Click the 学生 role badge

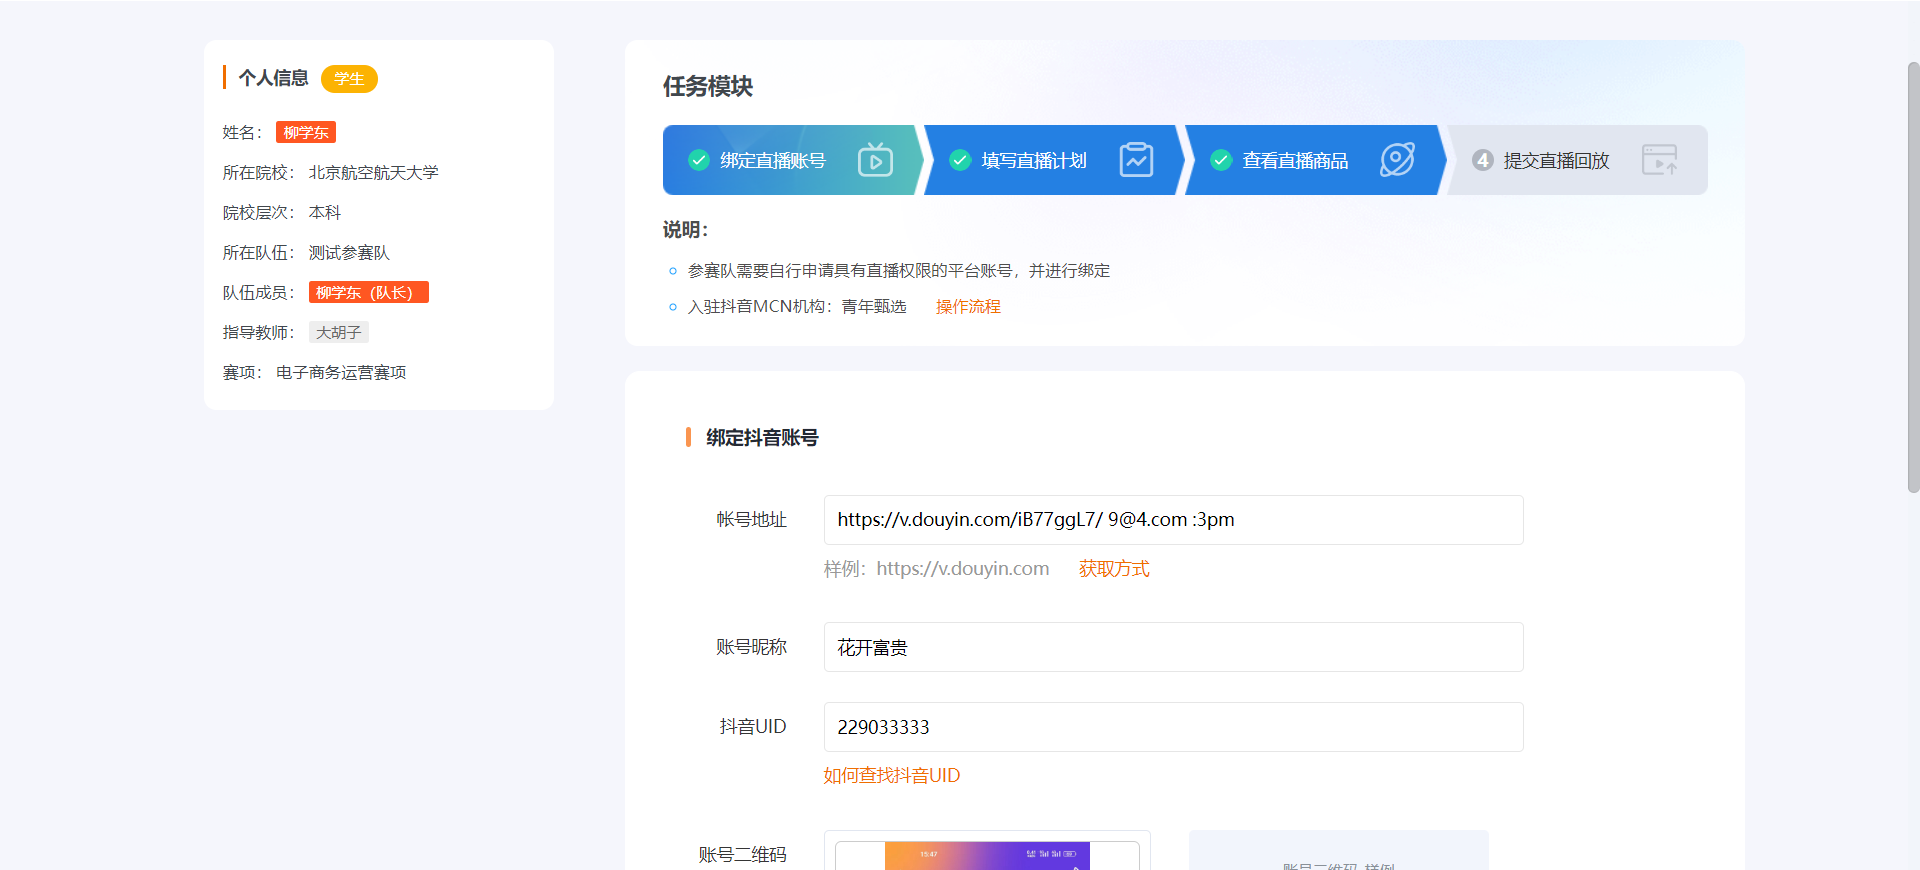(x=349, y=79)
